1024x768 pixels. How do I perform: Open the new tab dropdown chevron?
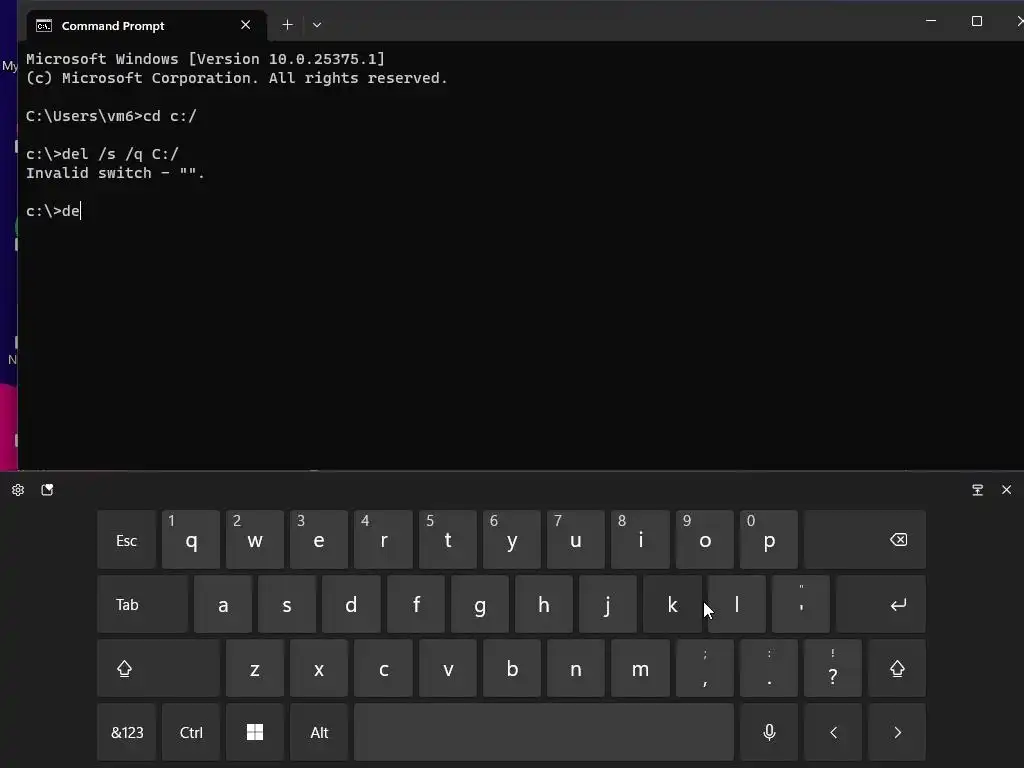(x=317, y=25)
